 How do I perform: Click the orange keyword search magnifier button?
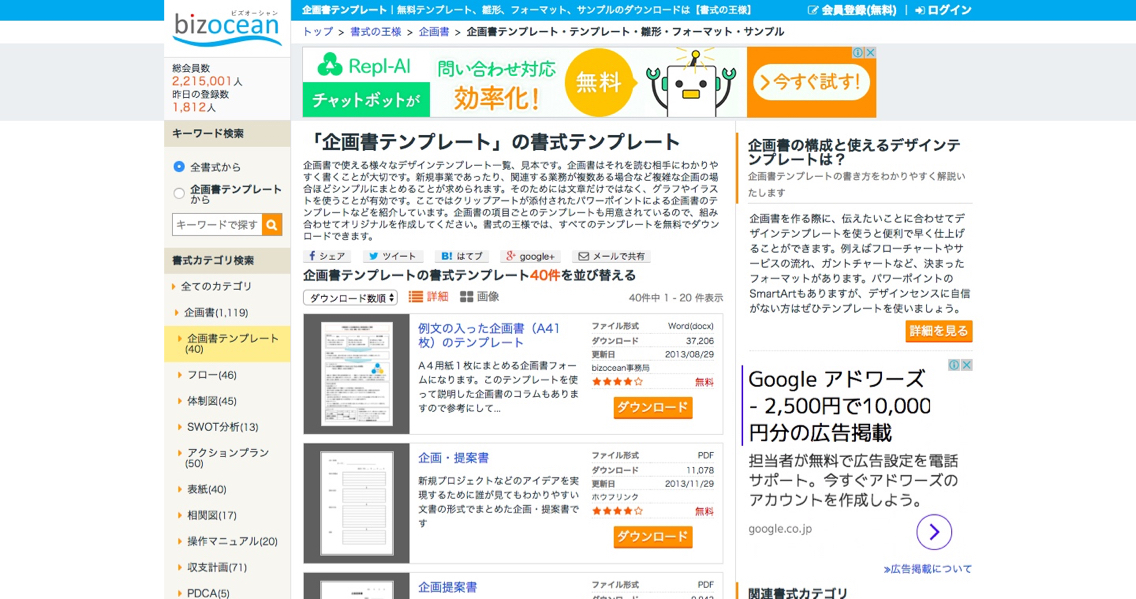coord(272,225)
